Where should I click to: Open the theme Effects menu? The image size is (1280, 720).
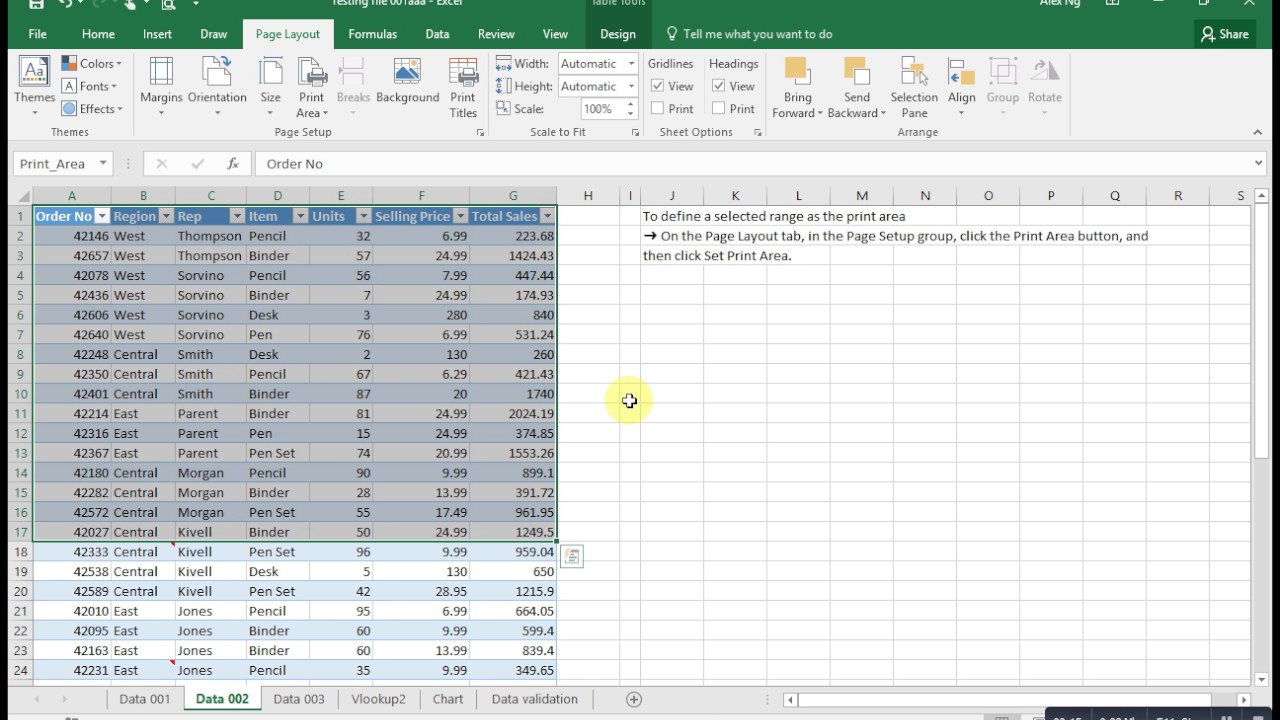92,109
